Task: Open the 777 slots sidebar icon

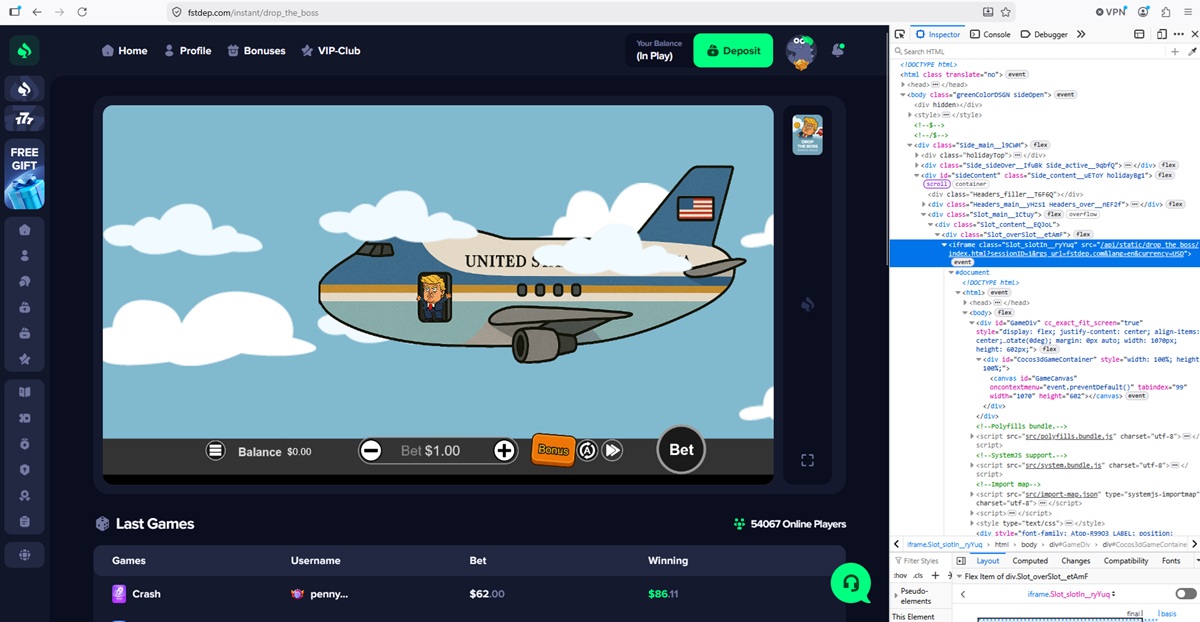Action: pos(24,119)
